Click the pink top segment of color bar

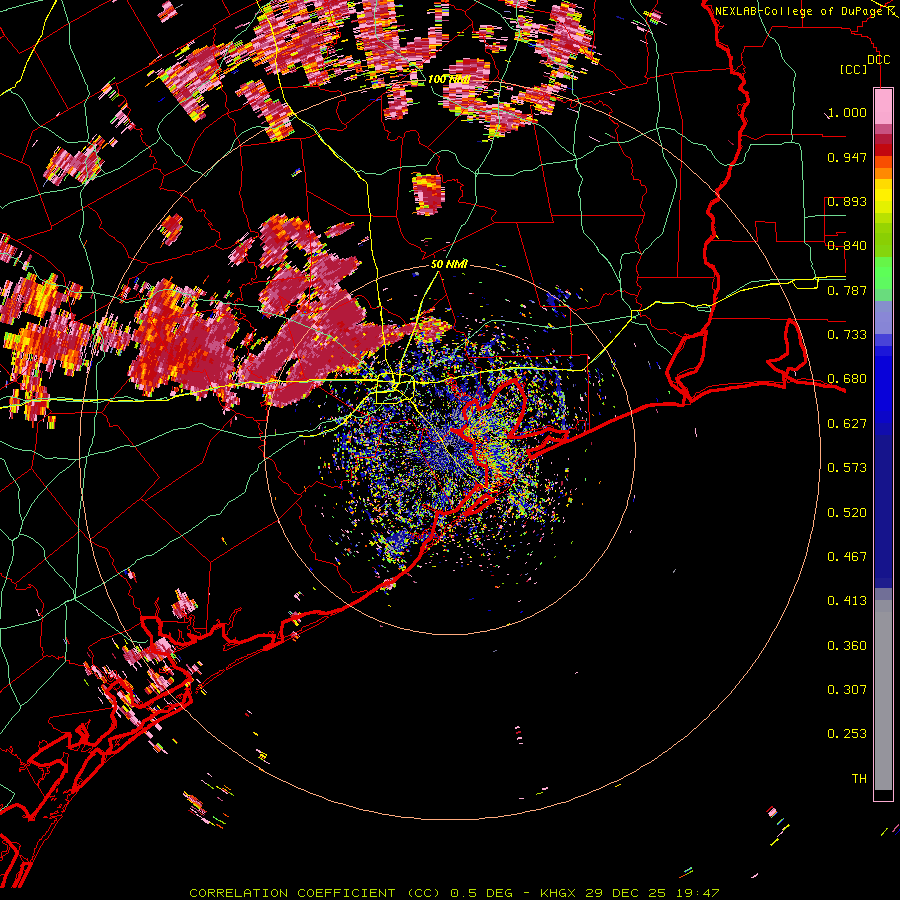pos(883,106)
